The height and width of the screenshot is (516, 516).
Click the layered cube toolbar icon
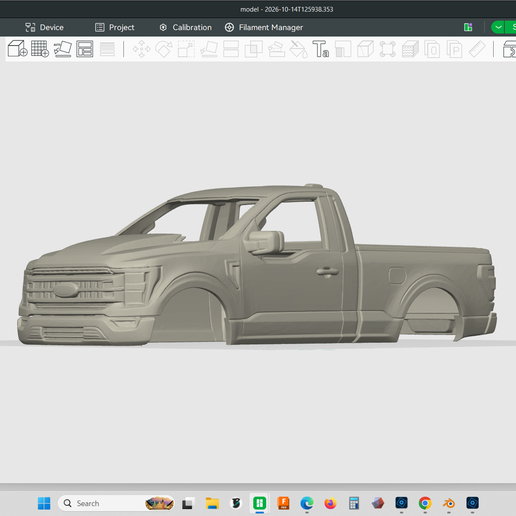410,49
